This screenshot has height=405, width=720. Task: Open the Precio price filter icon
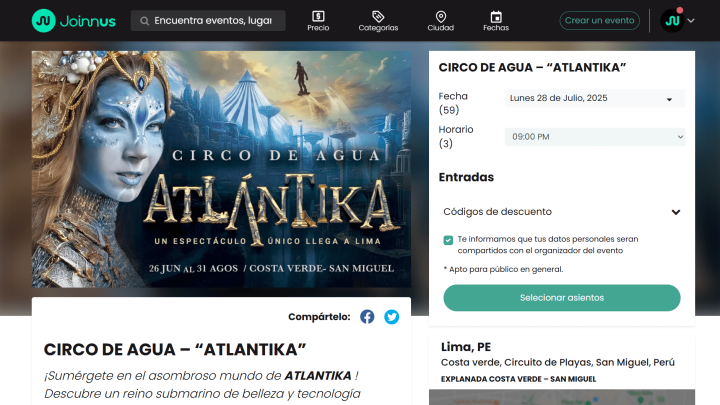click(x=318, y=17)
